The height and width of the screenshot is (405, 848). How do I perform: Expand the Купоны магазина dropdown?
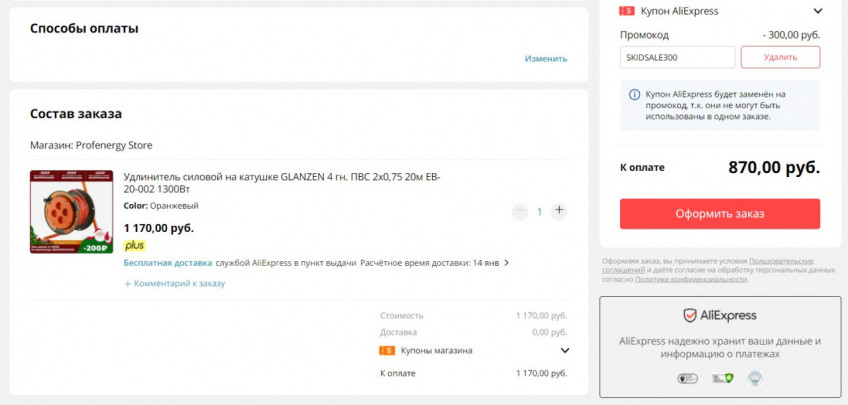pyautogui.click(x=565, y=351)
